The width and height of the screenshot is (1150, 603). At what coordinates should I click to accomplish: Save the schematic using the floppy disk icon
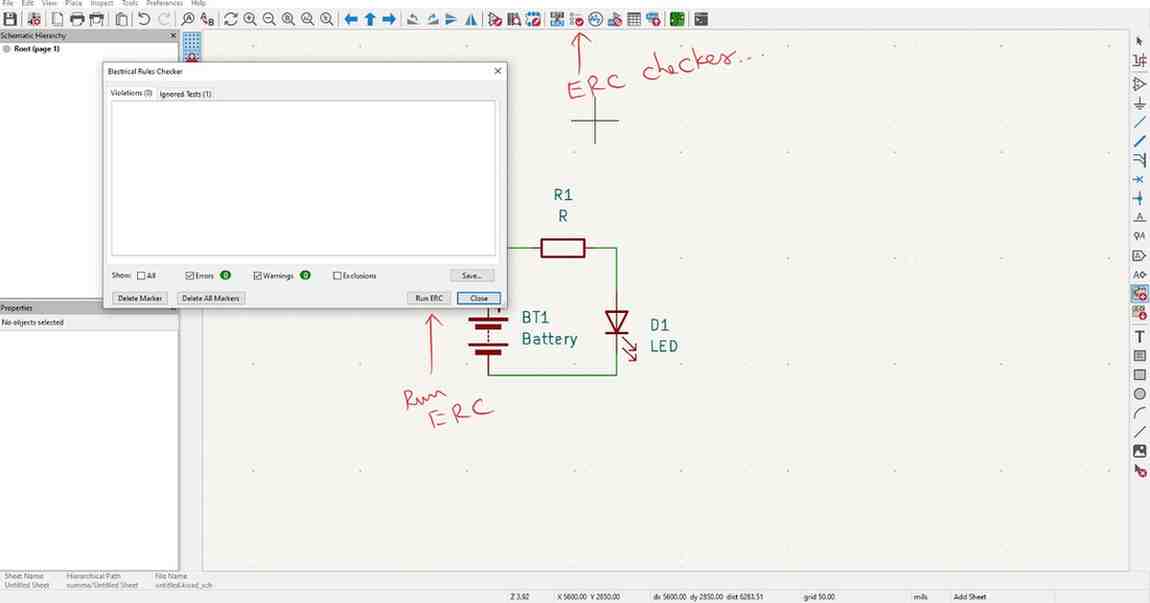(10, 20)
